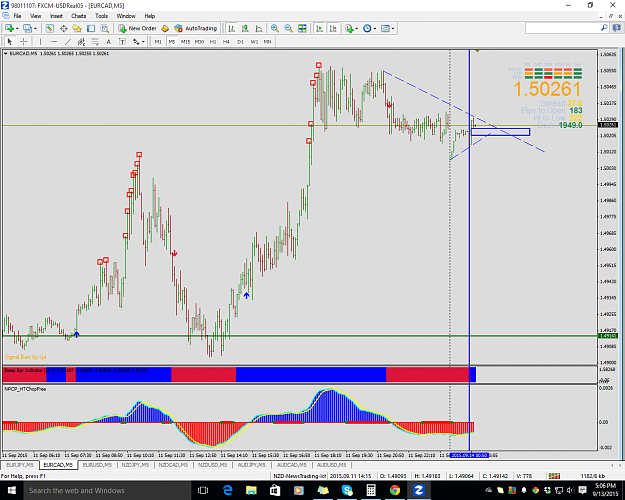Viewport: 625px width, 500px height.
Task: Open the Navigator panel icon
Action: tap(77, 28)
